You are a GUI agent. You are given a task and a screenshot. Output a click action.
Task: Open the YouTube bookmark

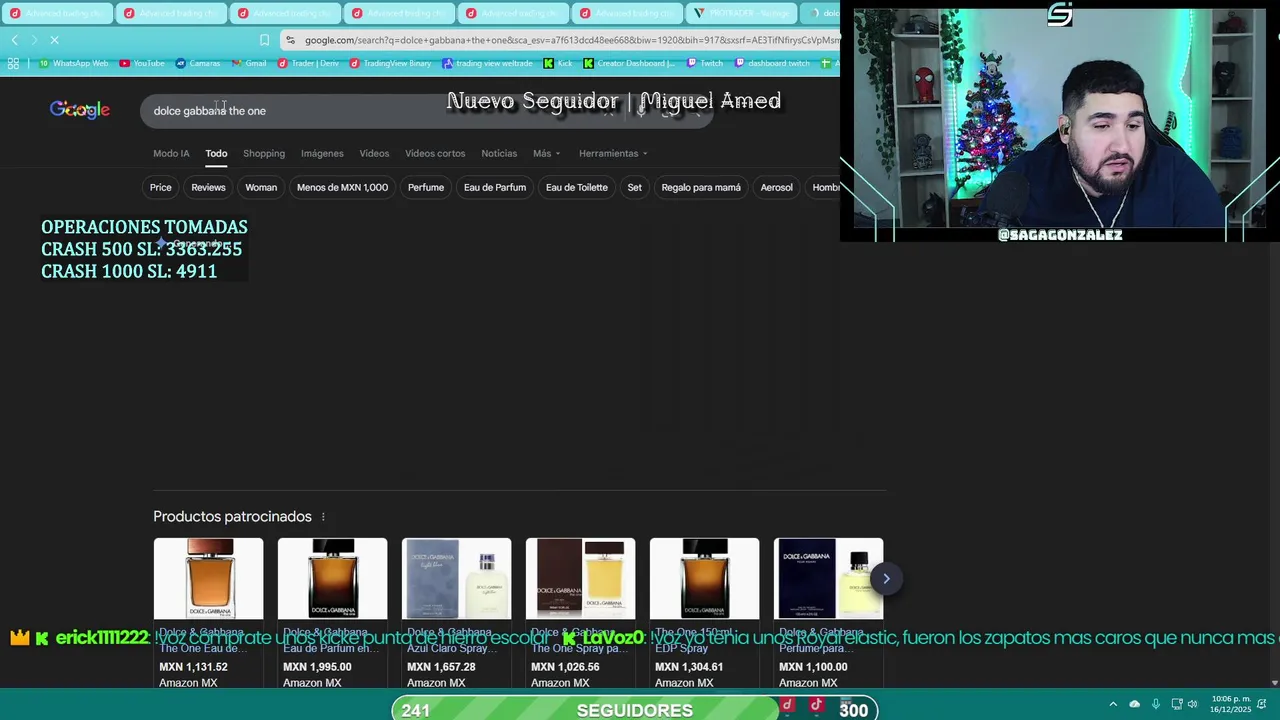pyautogui.click(x=142, y=63)
